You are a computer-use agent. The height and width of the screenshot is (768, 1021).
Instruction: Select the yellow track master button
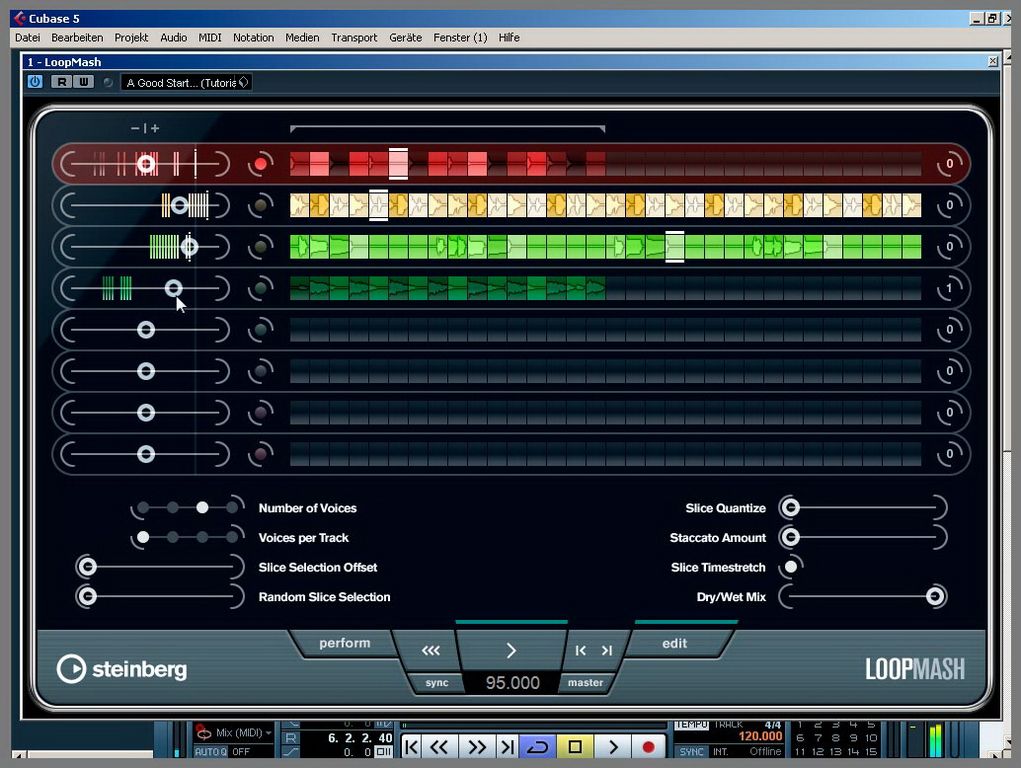(x=260, y=205)
